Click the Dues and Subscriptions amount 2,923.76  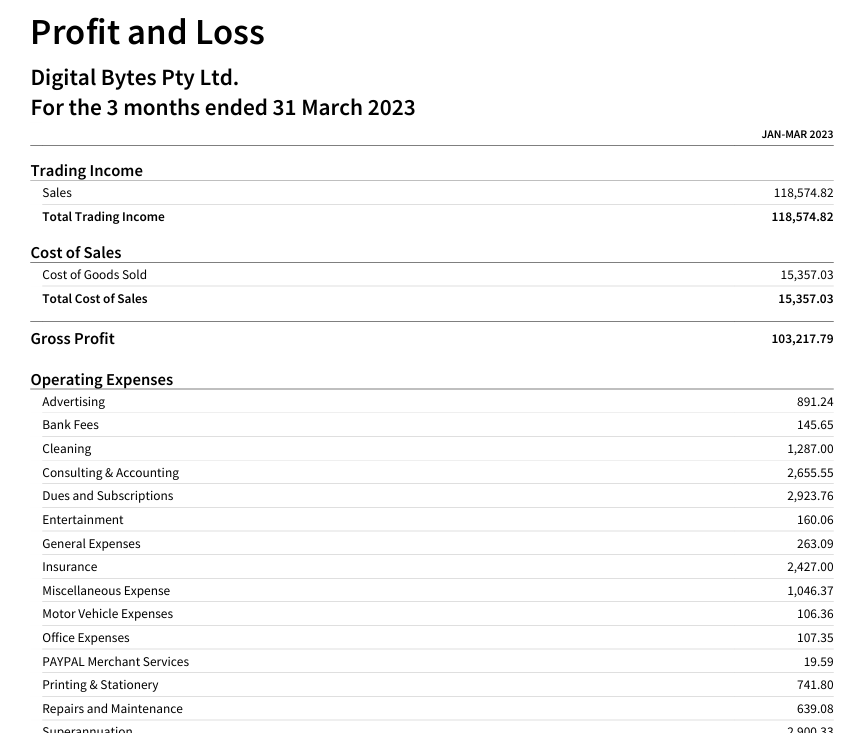tap(810, 496)
